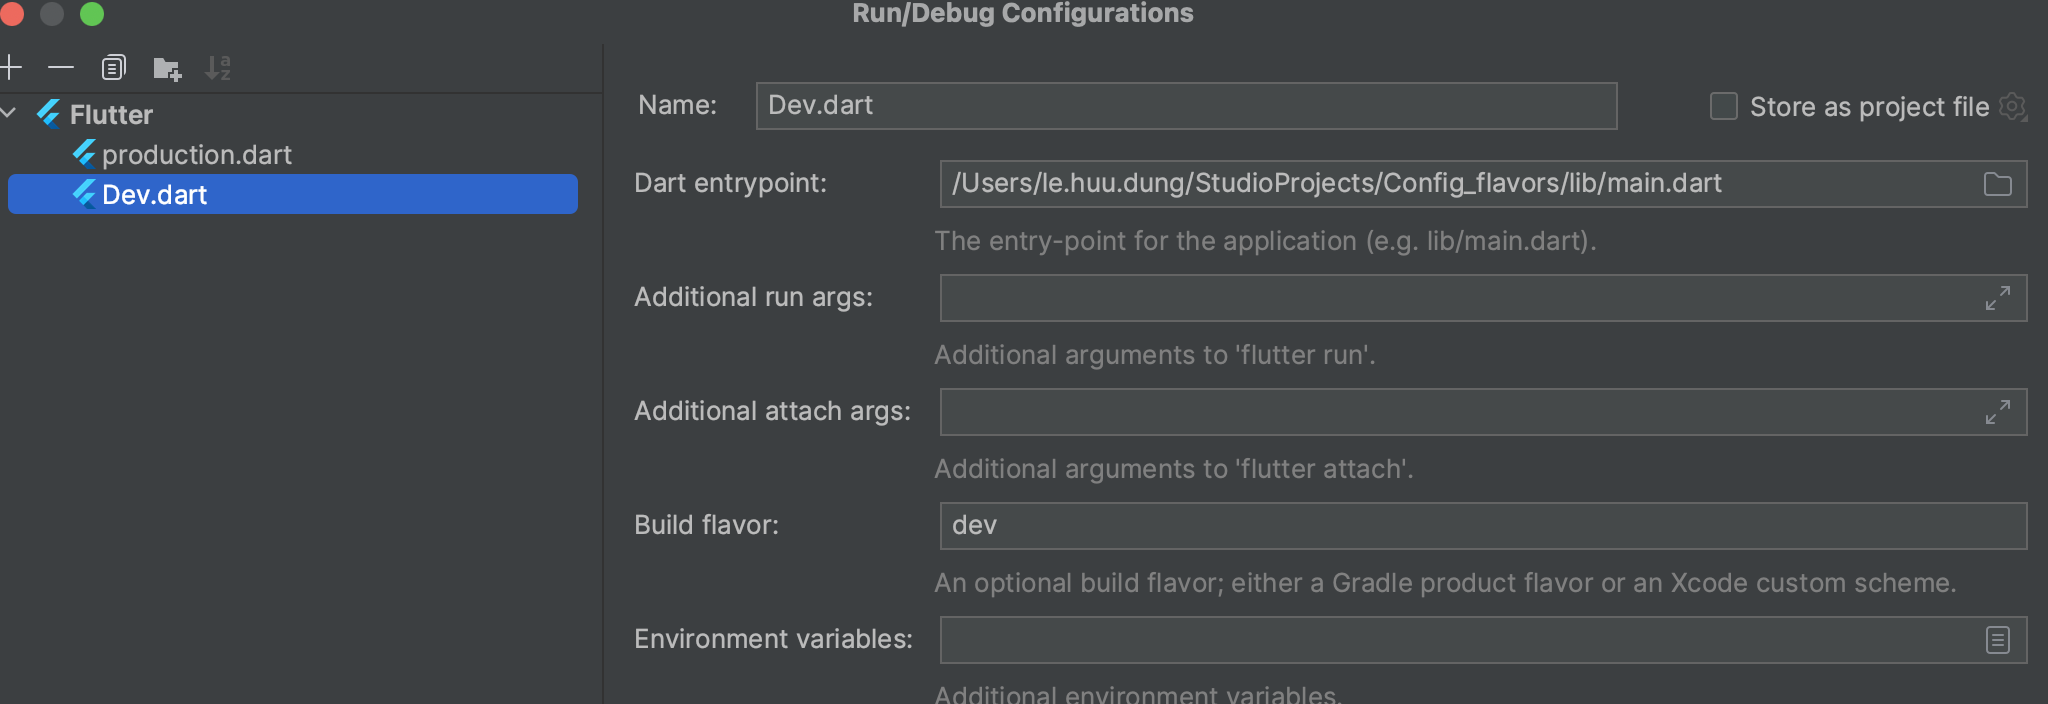Open Store as project file gear settings
This screenshot has width=2048, height=704.
coord(2012,107)
